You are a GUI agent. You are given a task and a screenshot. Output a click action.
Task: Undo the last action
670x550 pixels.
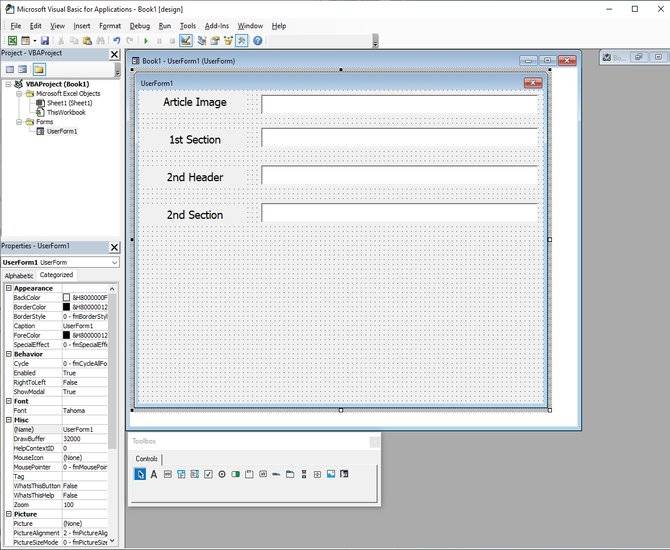click(116, 41)
